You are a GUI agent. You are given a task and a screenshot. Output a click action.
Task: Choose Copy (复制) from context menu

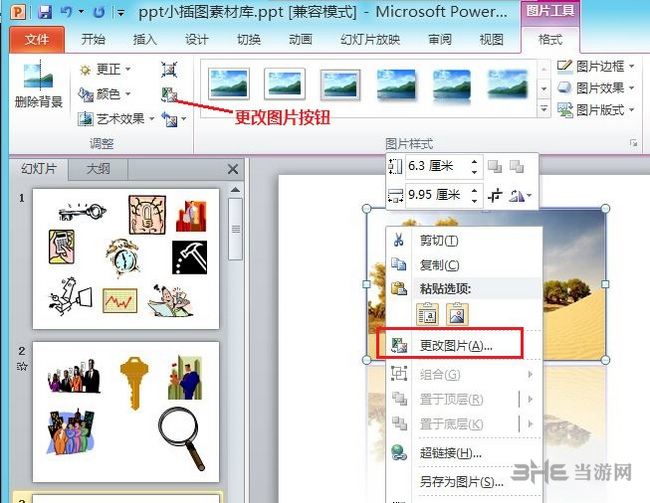465,265
